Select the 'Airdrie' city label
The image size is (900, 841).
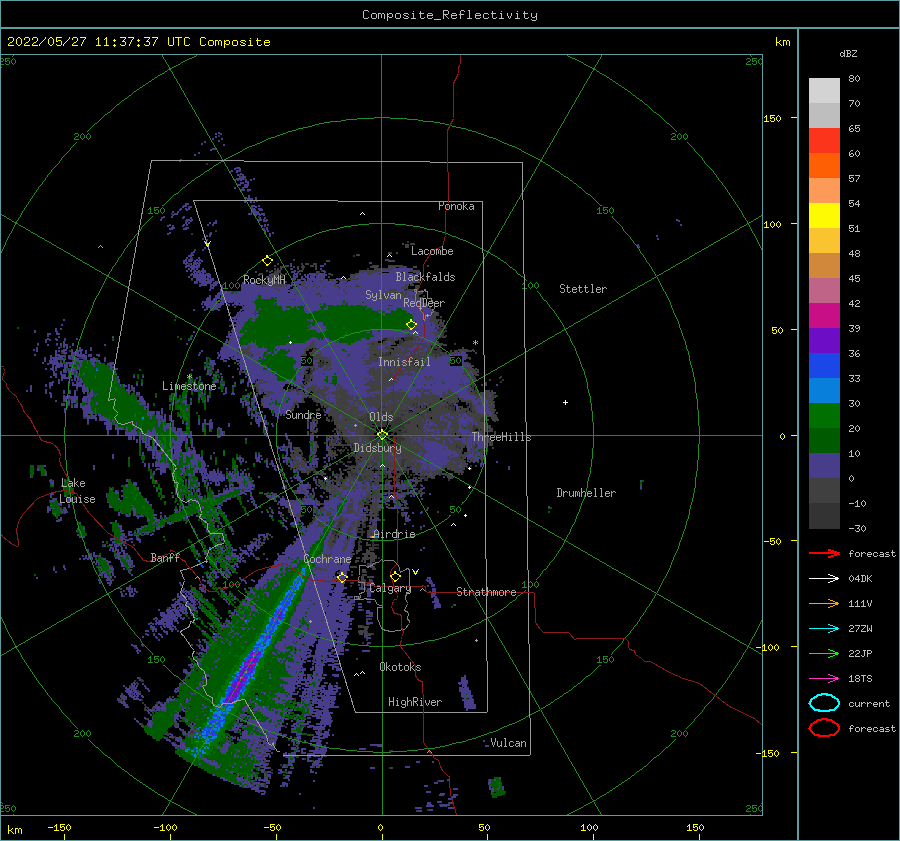coord(394,534)
